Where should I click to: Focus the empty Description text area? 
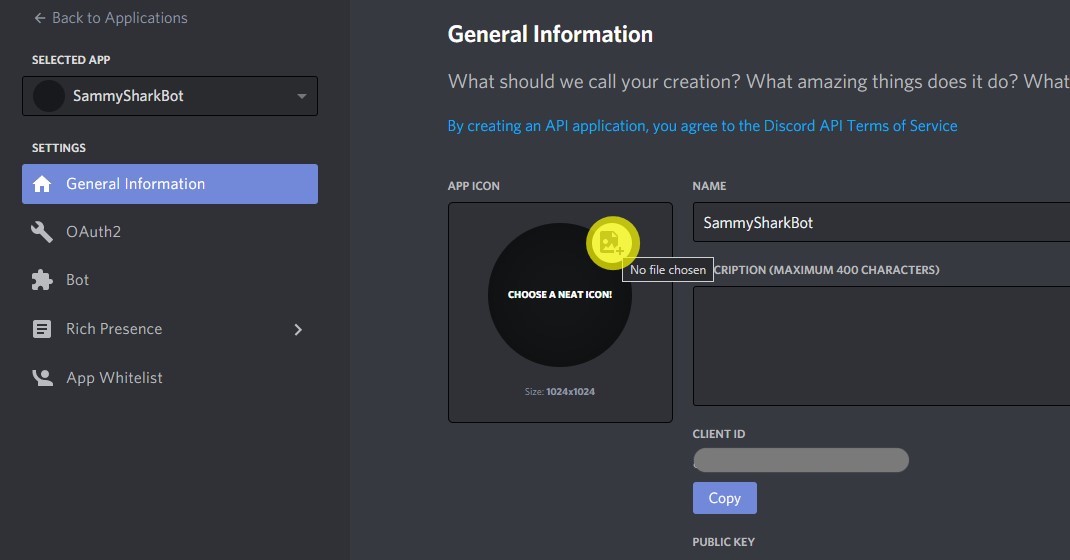click(880, 345)
